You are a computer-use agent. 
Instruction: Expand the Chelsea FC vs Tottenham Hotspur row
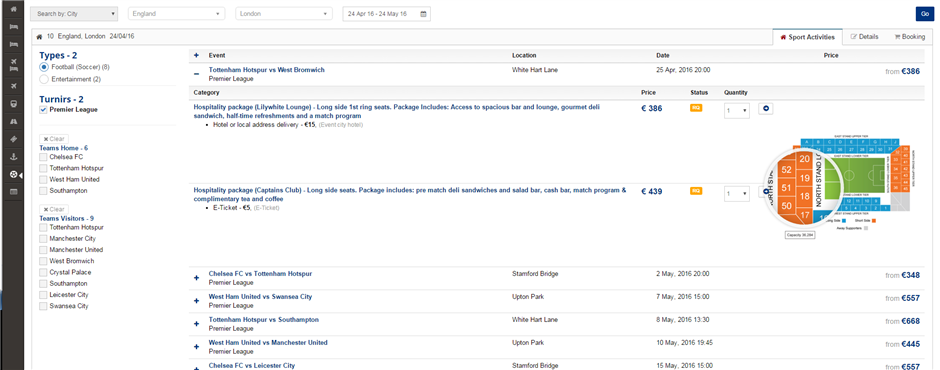[196, 278]
